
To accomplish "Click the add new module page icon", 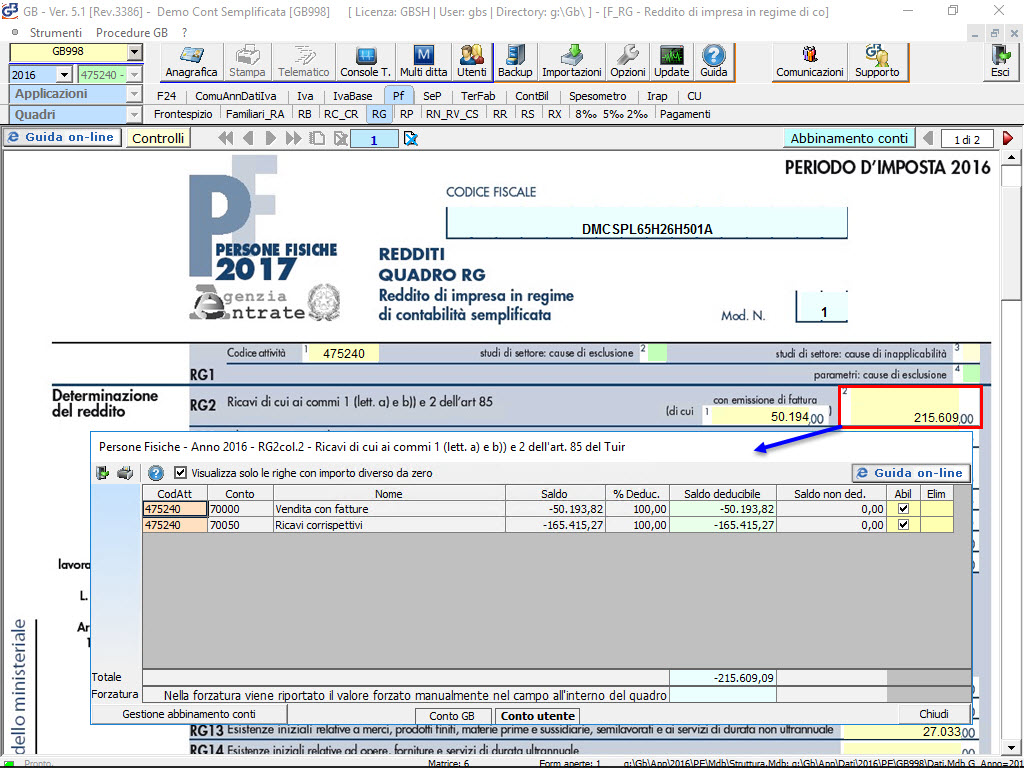I will pos(317,138).
